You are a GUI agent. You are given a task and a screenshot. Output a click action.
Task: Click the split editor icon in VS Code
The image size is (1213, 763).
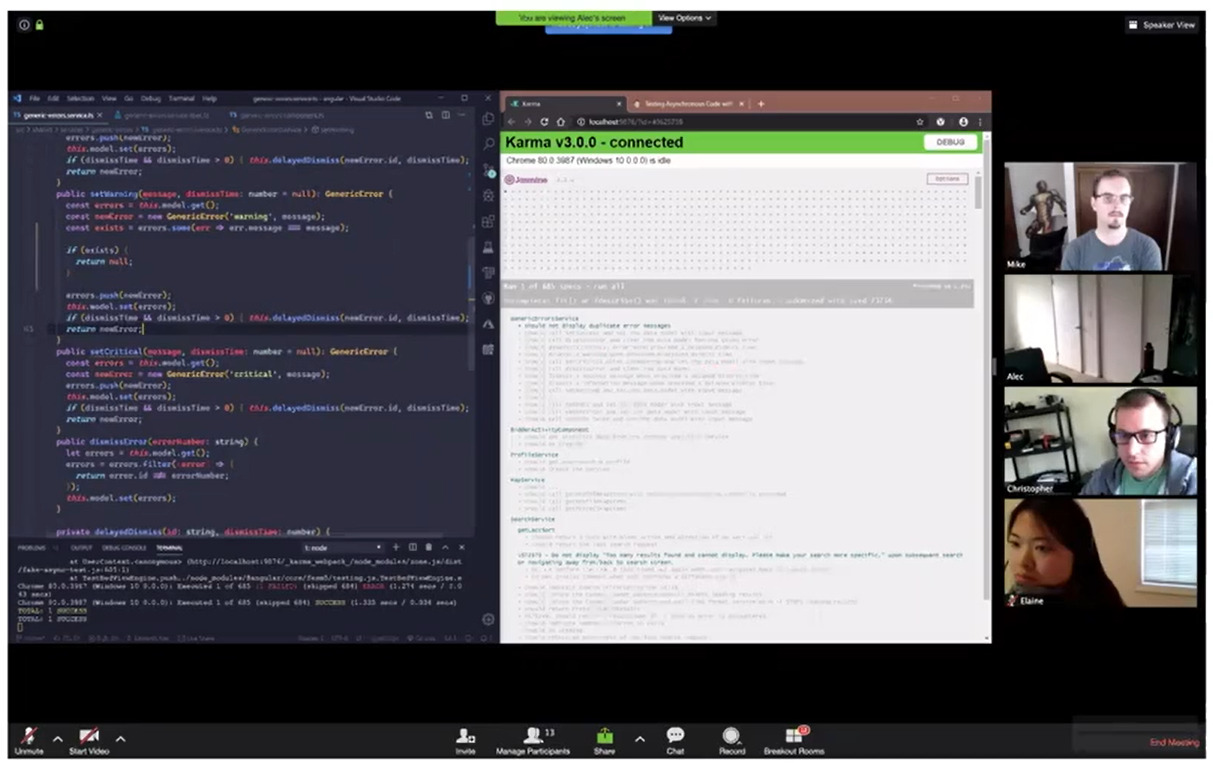[x=446, y=115]
